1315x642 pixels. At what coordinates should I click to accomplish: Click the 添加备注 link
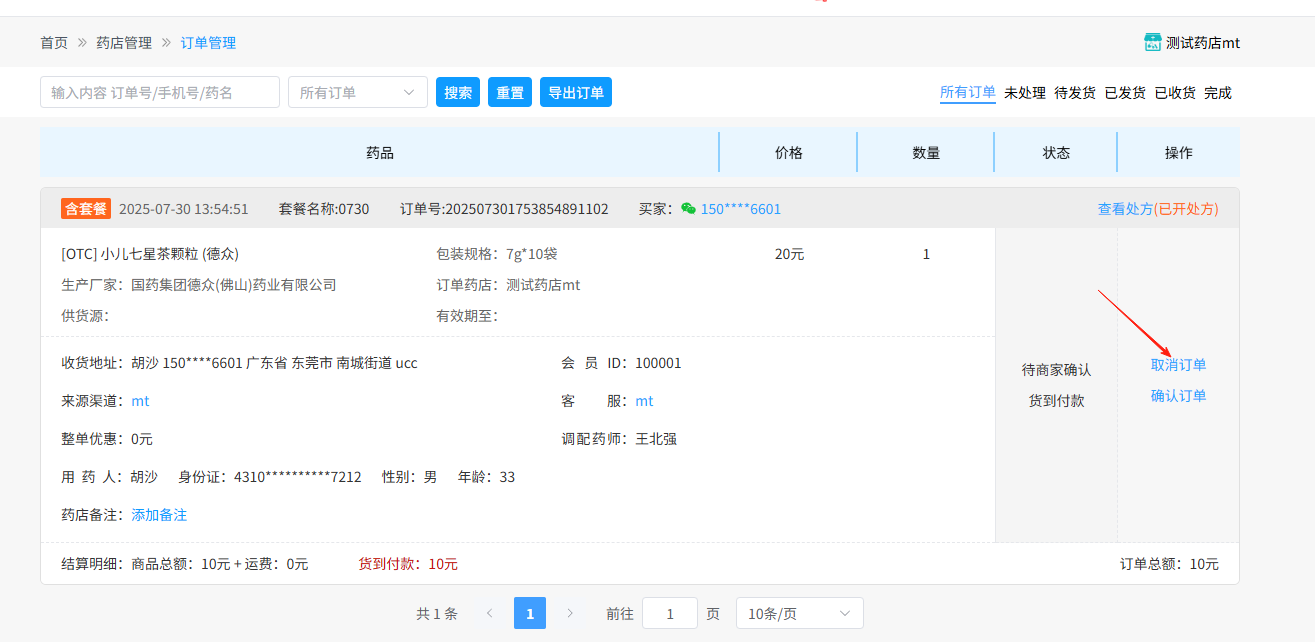(x=159, y=515)
